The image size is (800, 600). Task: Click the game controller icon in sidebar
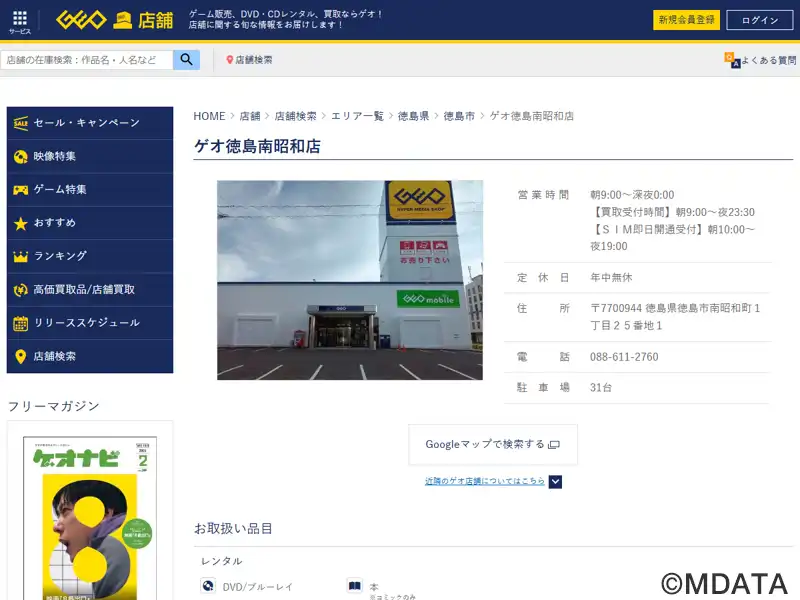pos(20,189)
